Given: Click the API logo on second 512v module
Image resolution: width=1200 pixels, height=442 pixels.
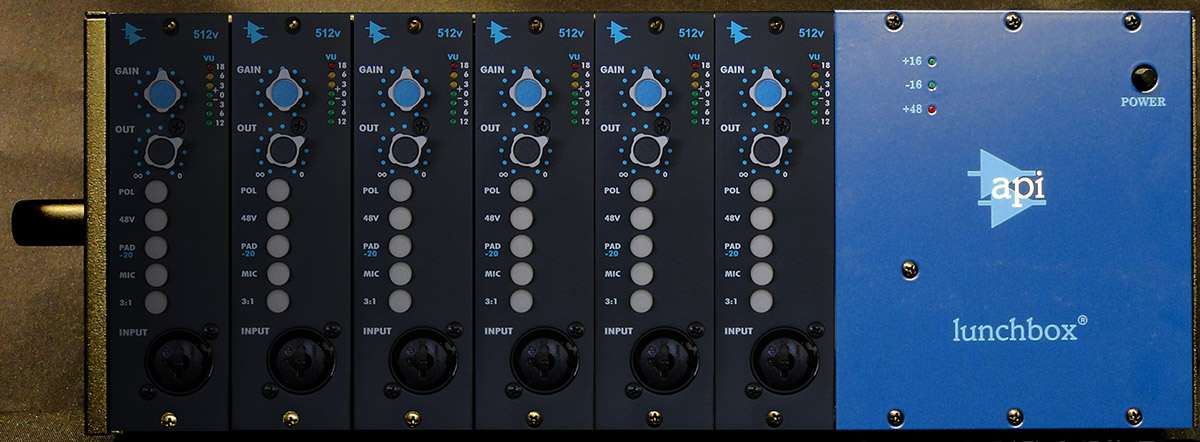Looking at the screenshot, I should [x=255, y=32].
